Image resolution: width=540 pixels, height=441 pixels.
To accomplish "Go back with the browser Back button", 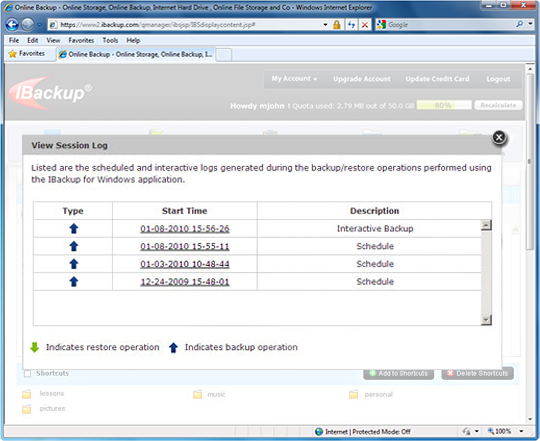I will coord(12,25).
